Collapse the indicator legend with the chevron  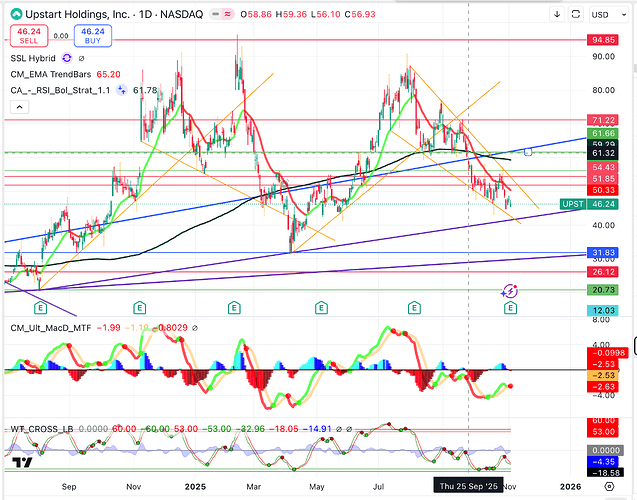tap(20, 107)
